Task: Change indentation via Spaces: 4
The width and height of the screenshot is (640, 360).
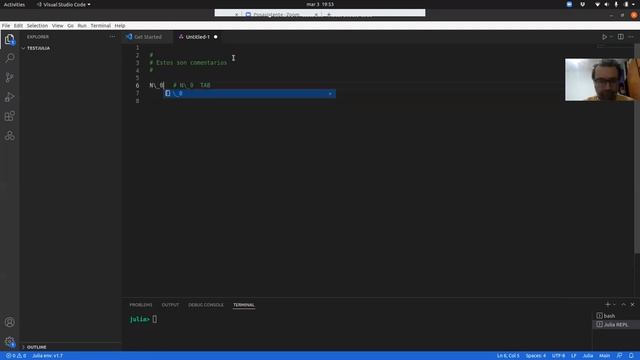Action: [x=536, y=356]
